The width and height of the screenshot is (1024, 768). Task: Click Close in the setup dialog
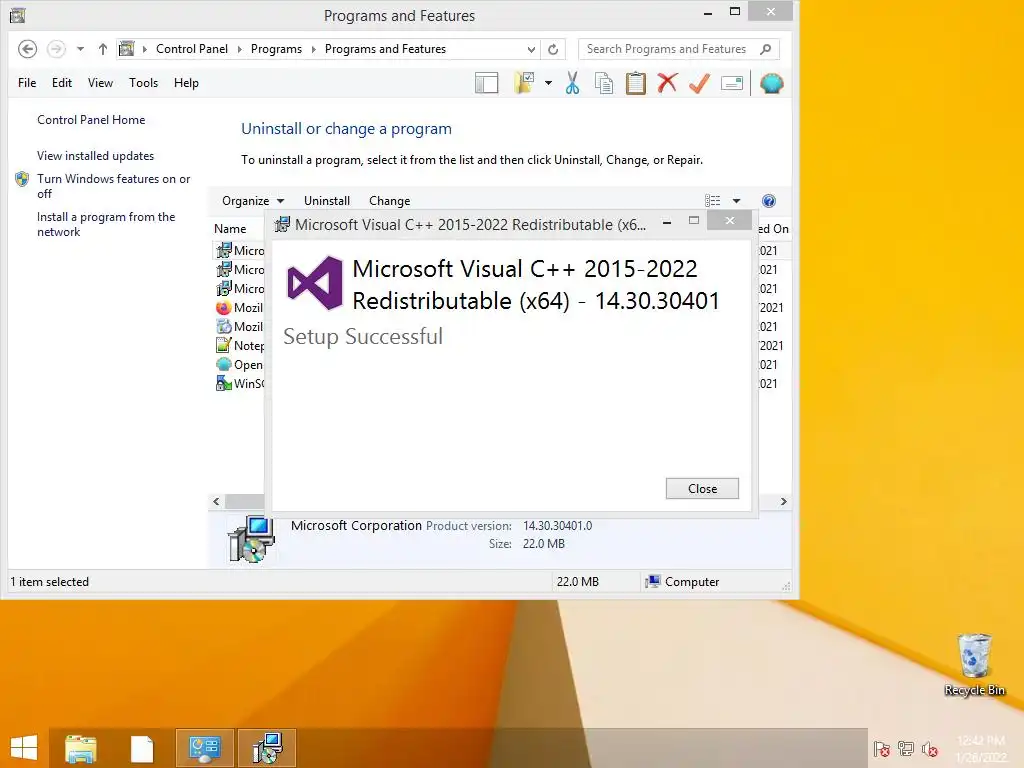702,488
